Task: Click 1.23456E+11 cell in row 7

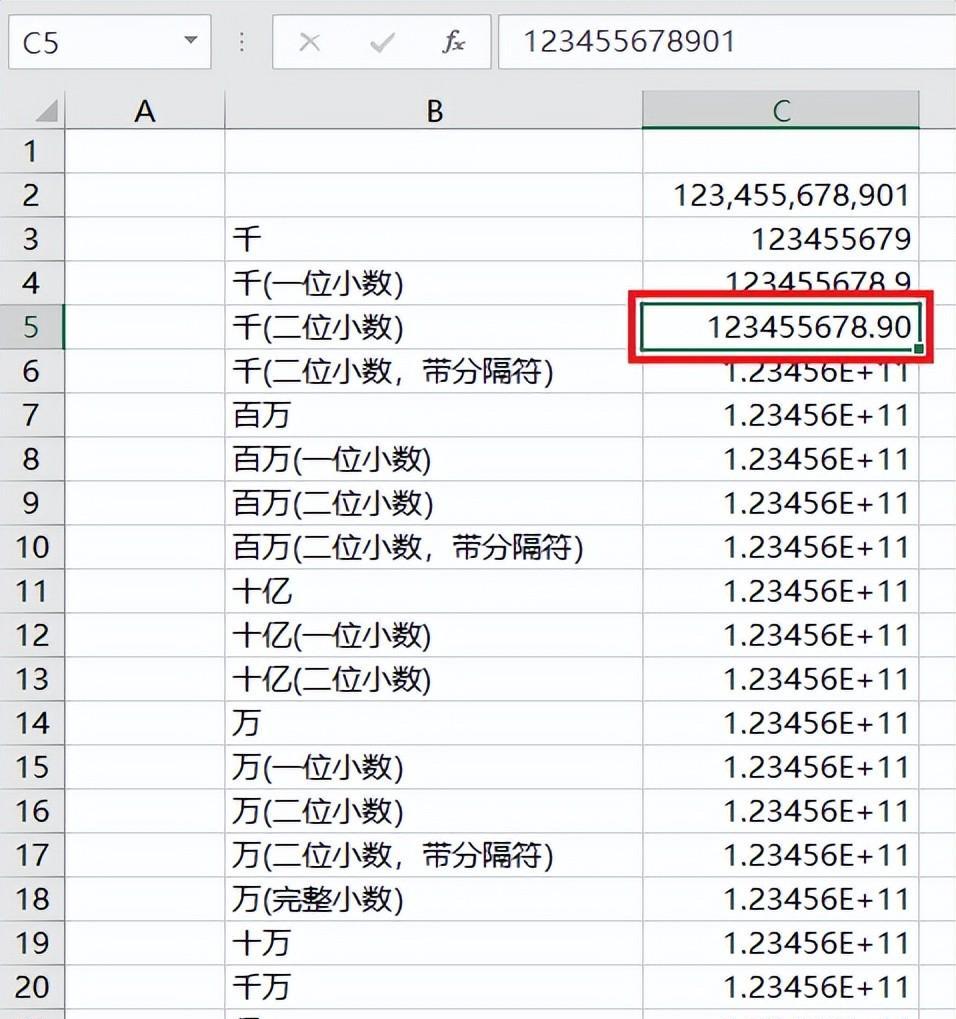Action: (x=781, y=415)
